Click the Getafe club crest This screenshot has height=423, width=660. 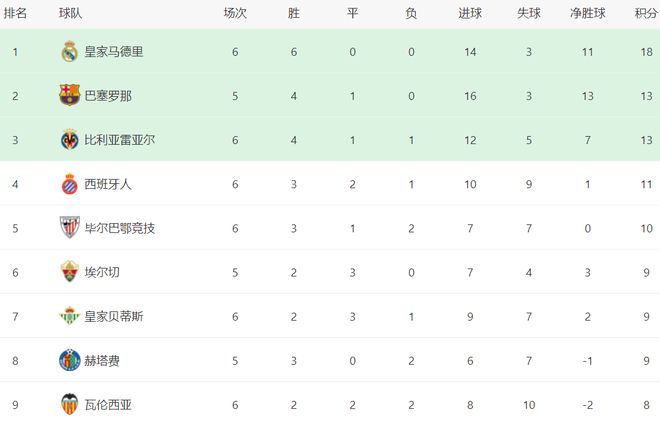(x=69, y=361)
